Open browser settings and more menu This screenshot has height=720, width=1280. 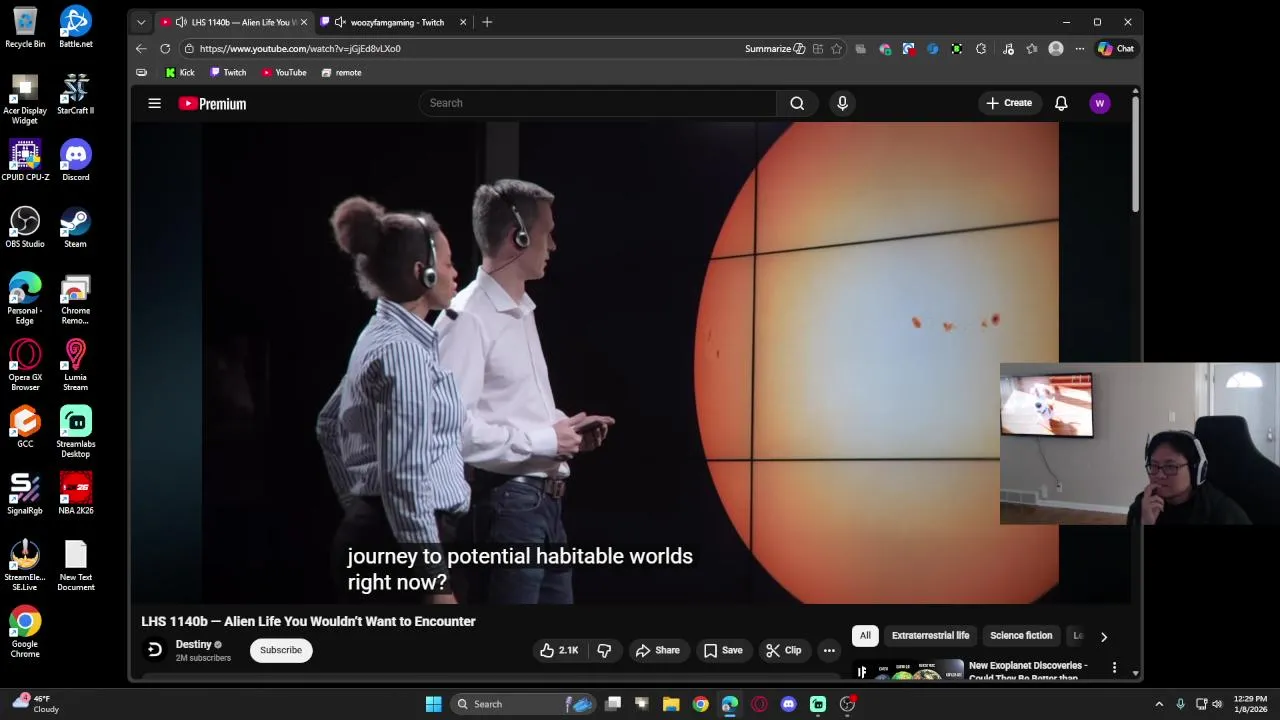1079,48
